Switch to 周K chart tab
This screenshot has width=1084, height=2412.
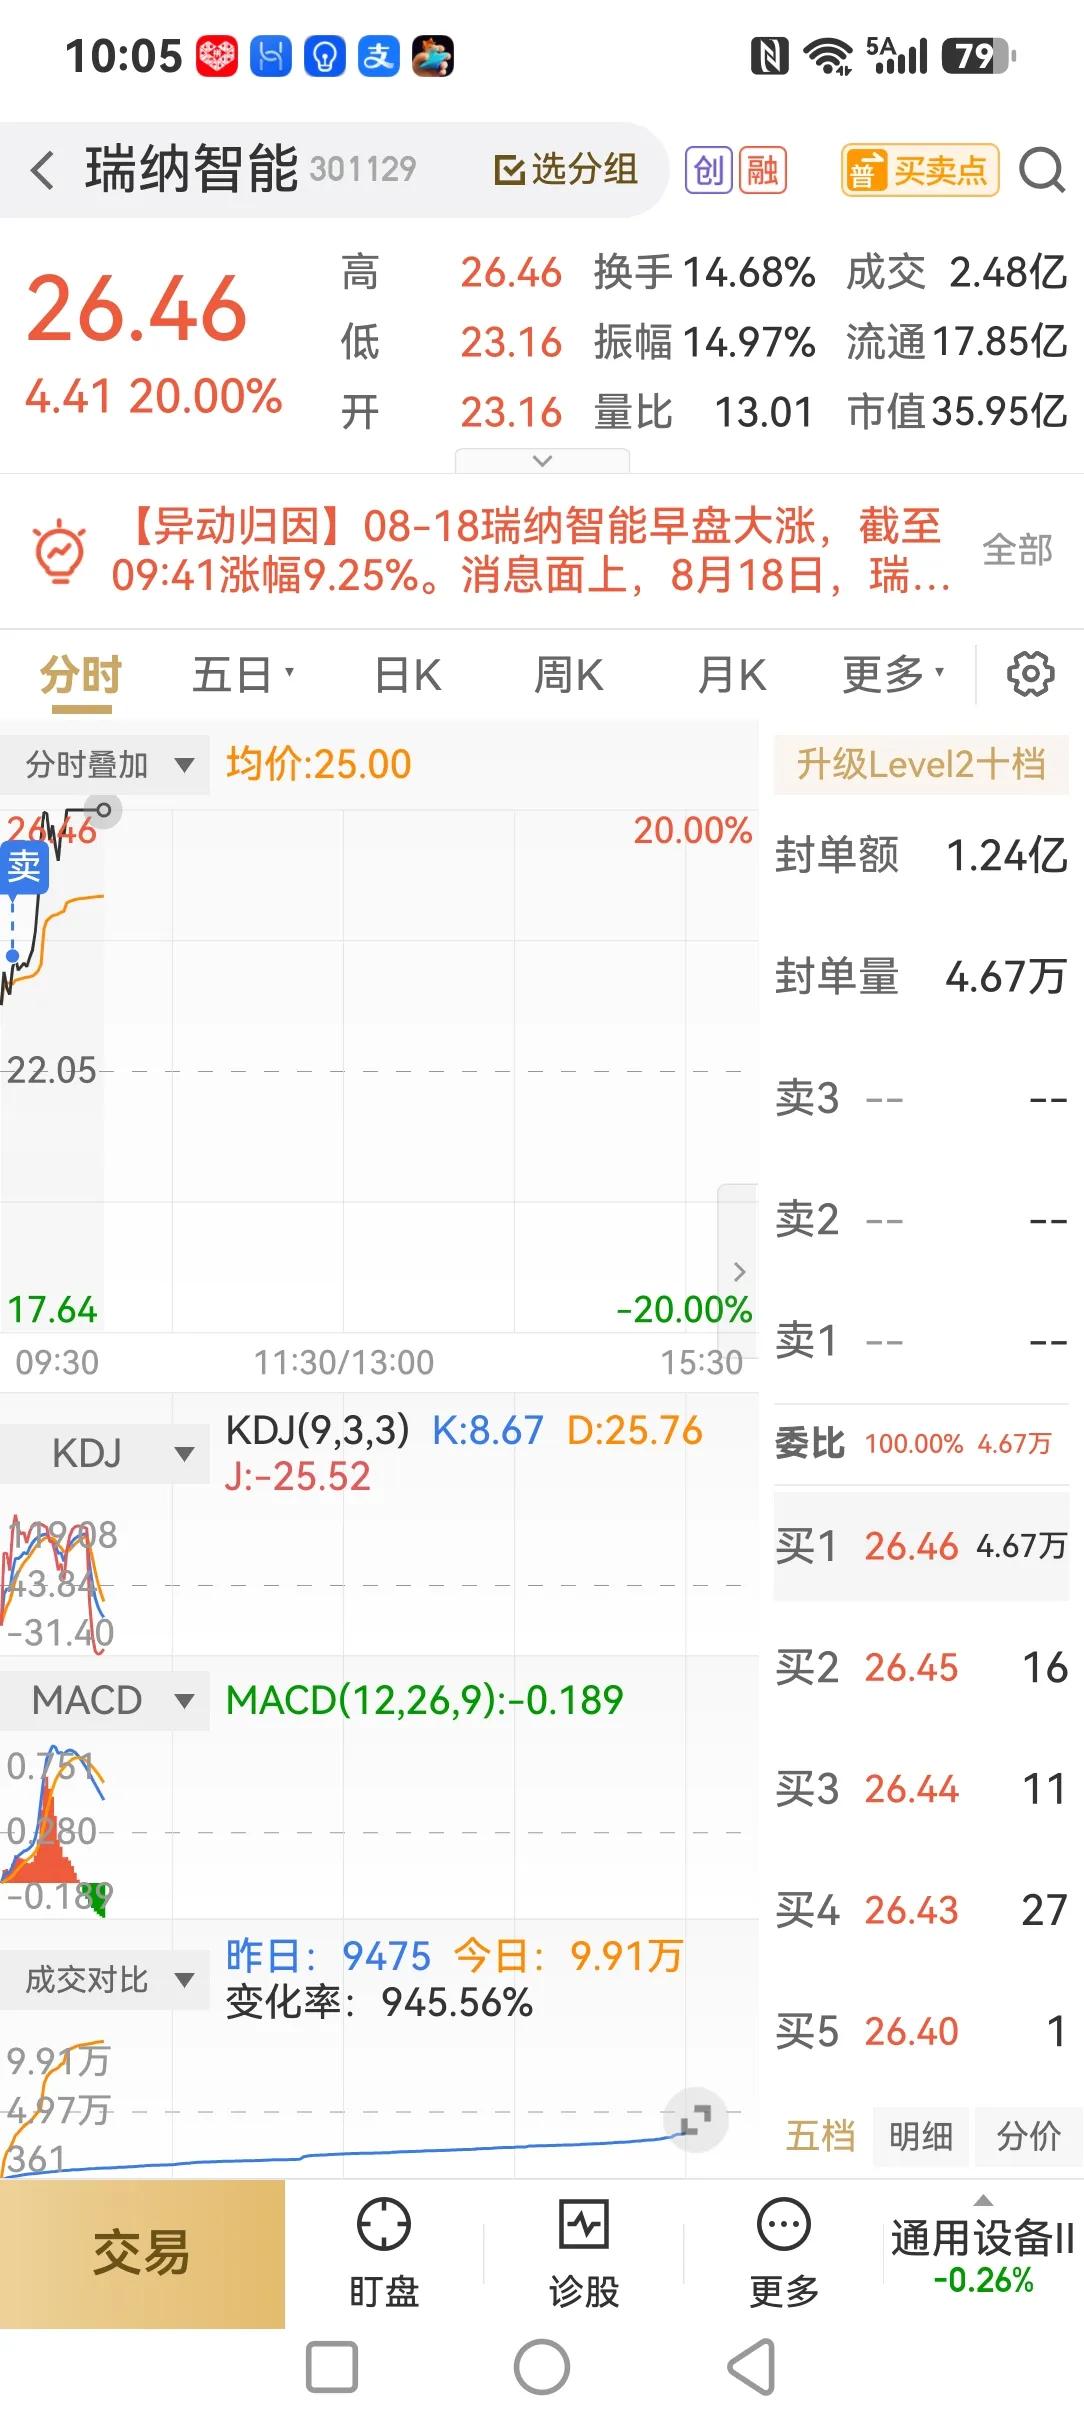(x=568, y=675)
